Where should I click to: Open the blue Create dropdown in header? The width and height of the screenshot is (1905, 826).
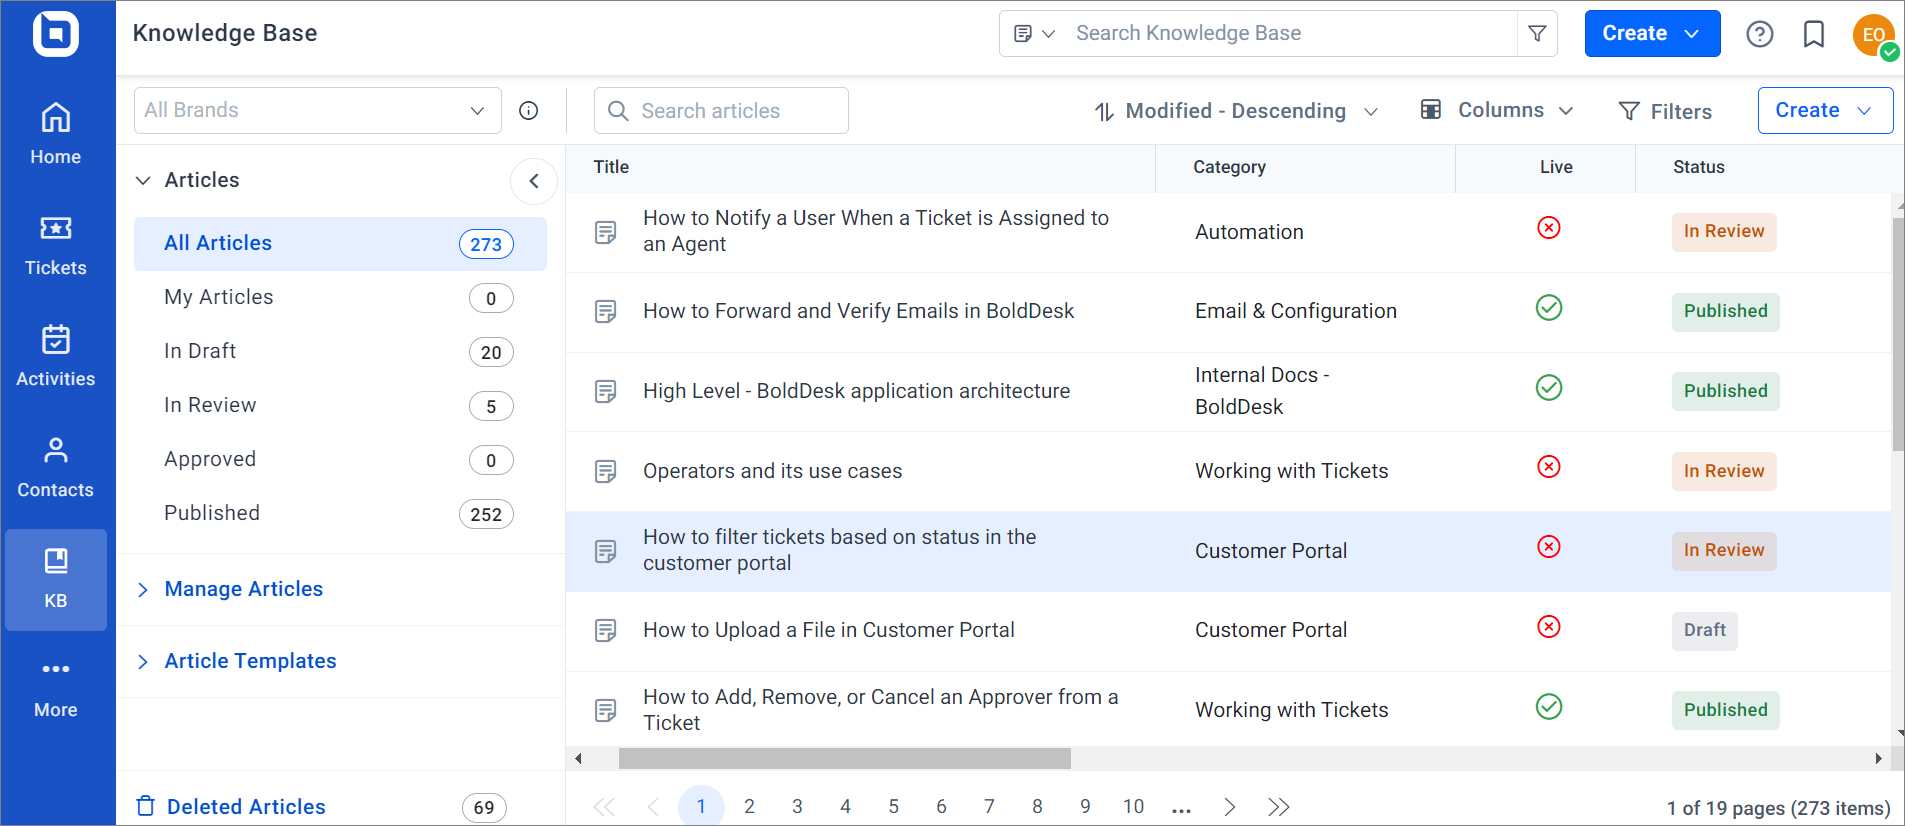click(x=1652, y=34)
